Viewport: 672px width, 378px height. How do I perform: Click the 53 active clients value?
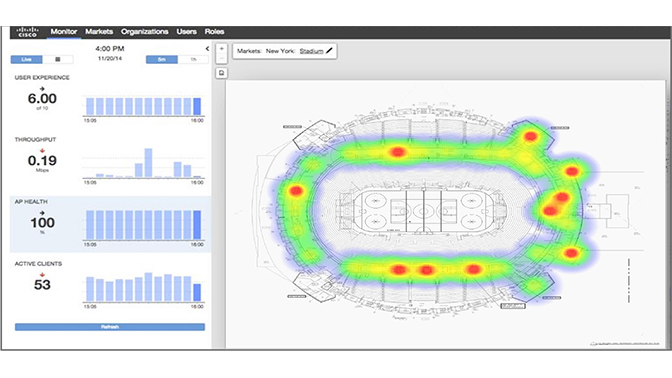[x=42, y=285]
